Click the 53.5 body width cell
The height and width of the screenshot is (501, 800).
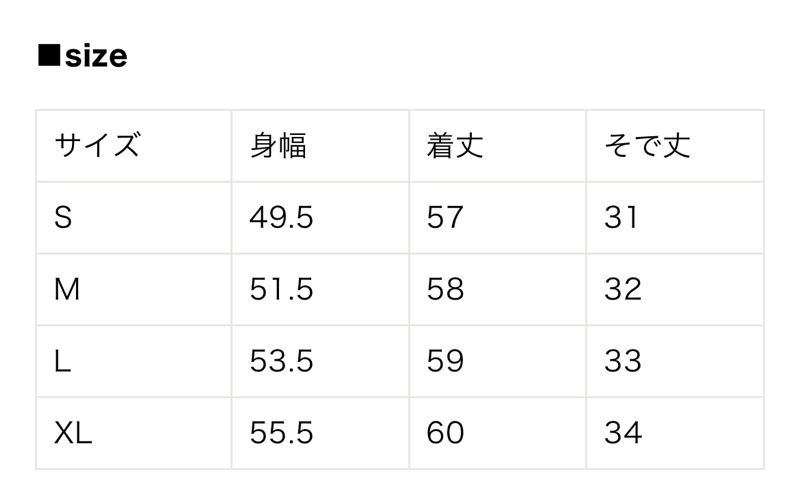coord(281,361)
